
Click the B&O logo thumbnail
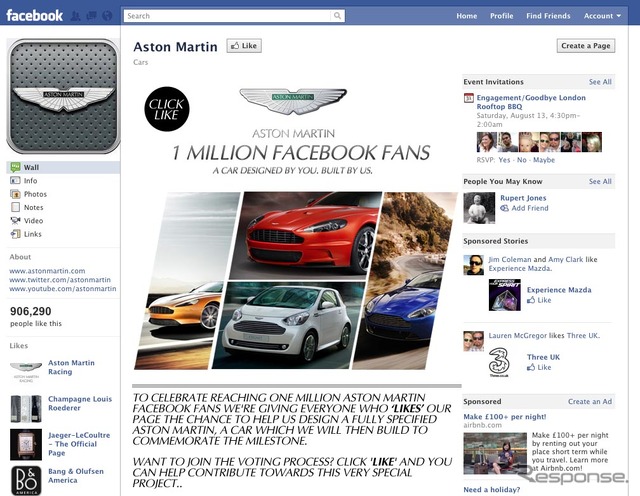pos(26,480)
